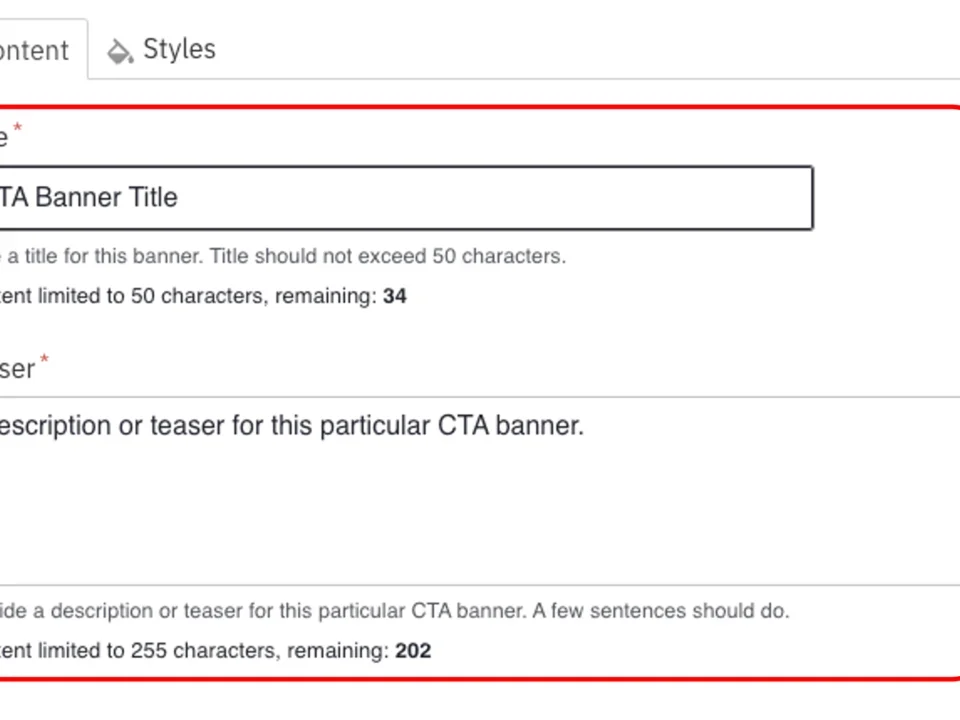Click the bold remaining count 202
Viewport: 960px width, 720px height.
tap(413, 650)
